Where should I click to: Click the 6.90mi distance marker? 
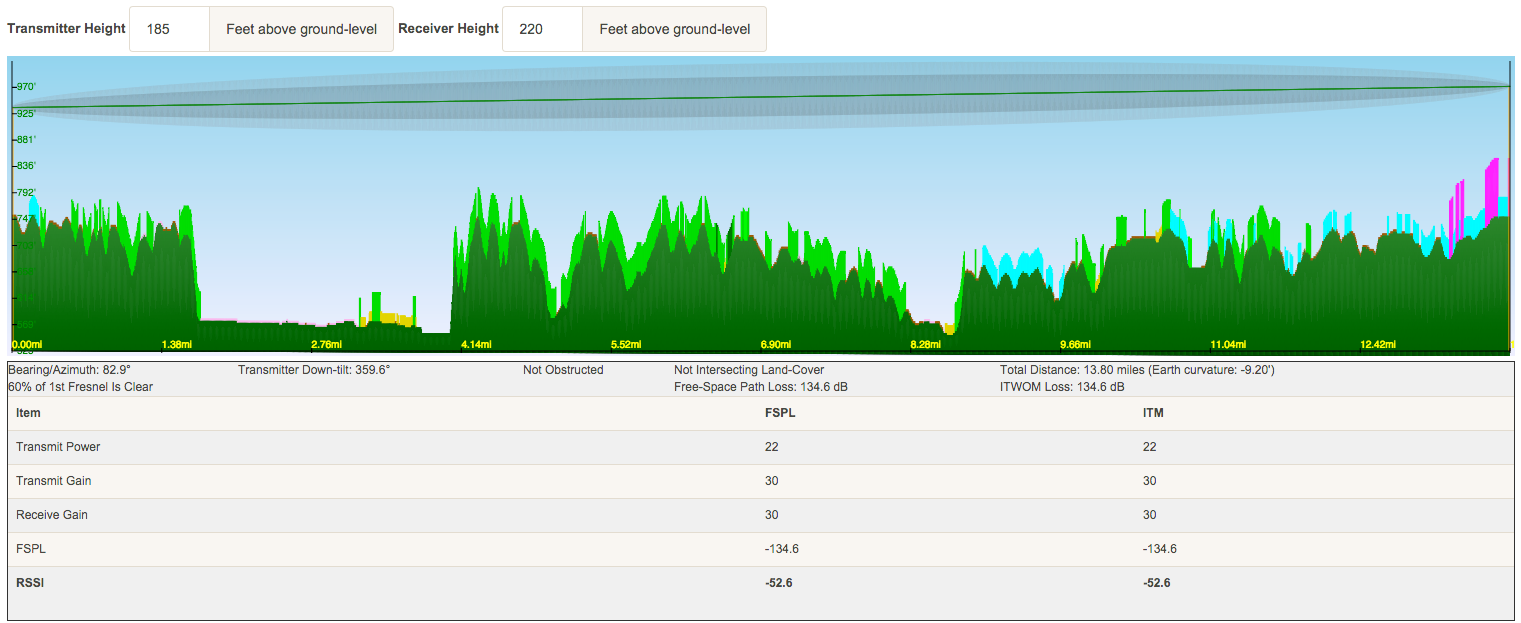click(x=775, y=344)
